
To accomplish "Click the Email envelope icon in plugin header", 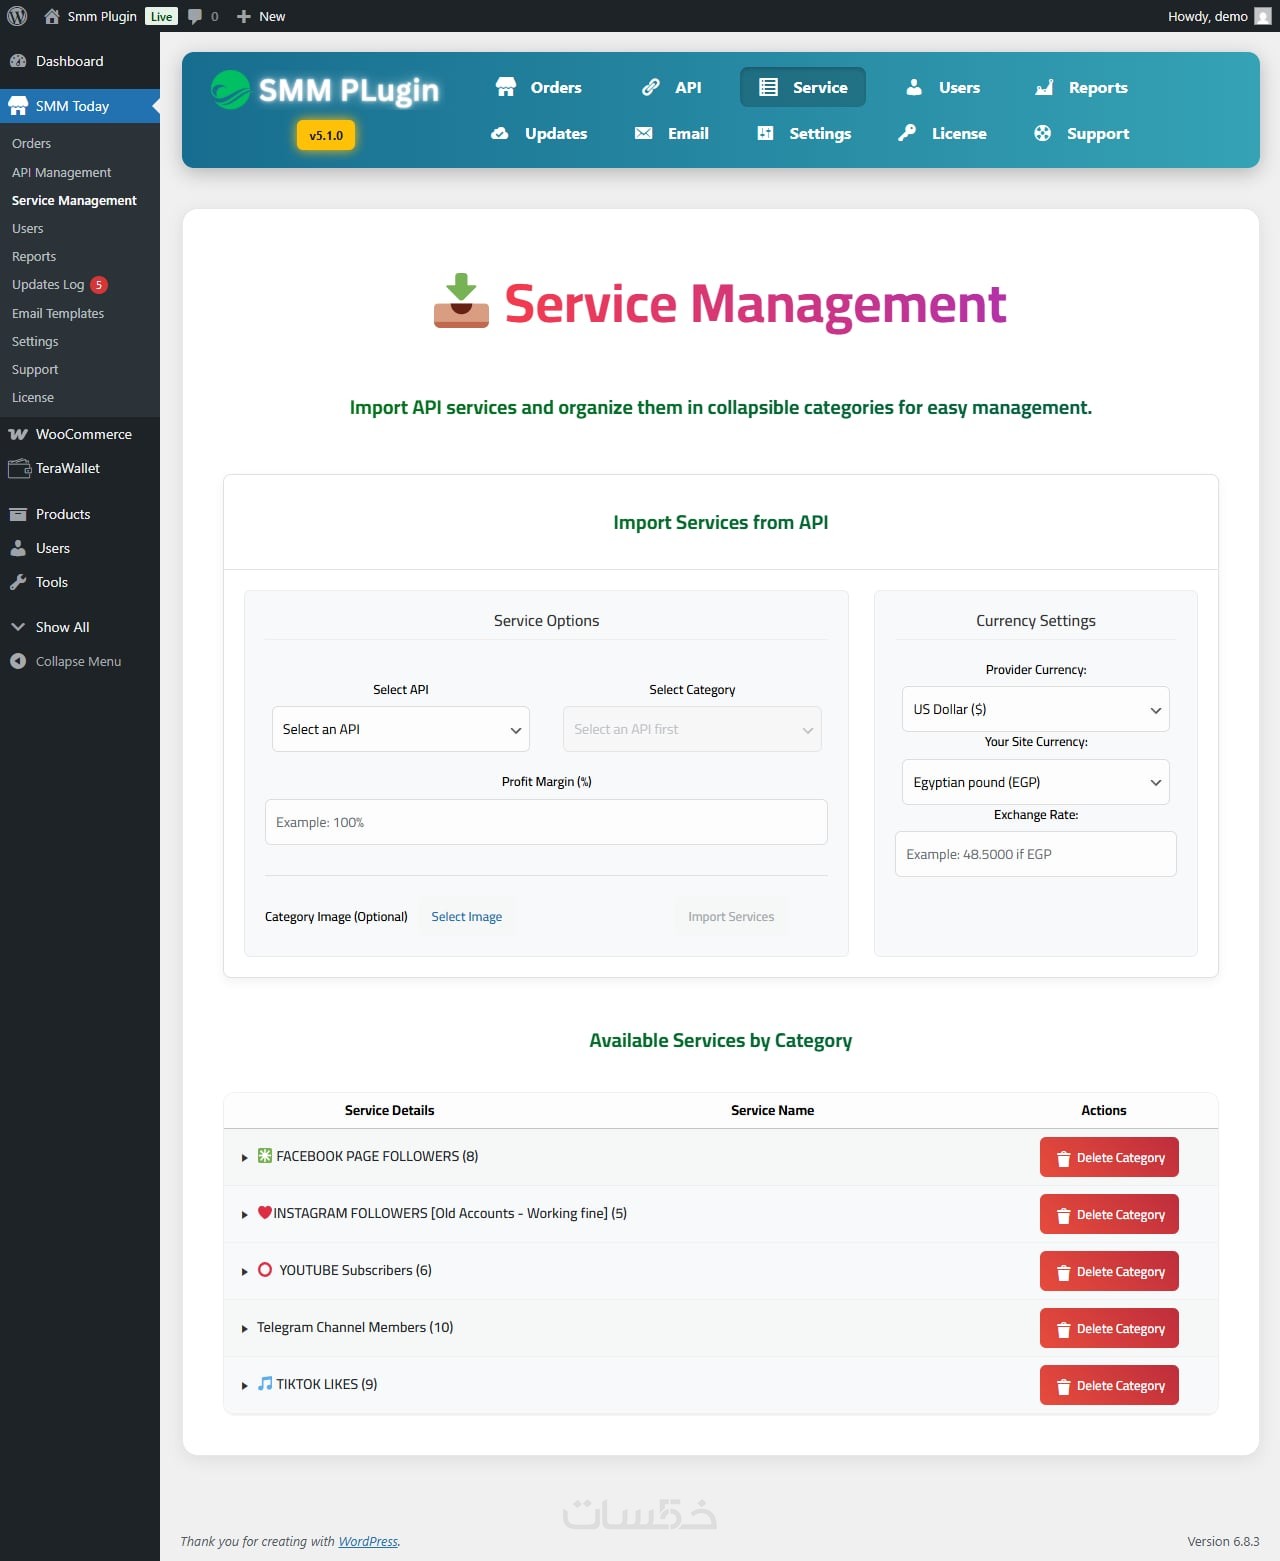I will 644,133.
